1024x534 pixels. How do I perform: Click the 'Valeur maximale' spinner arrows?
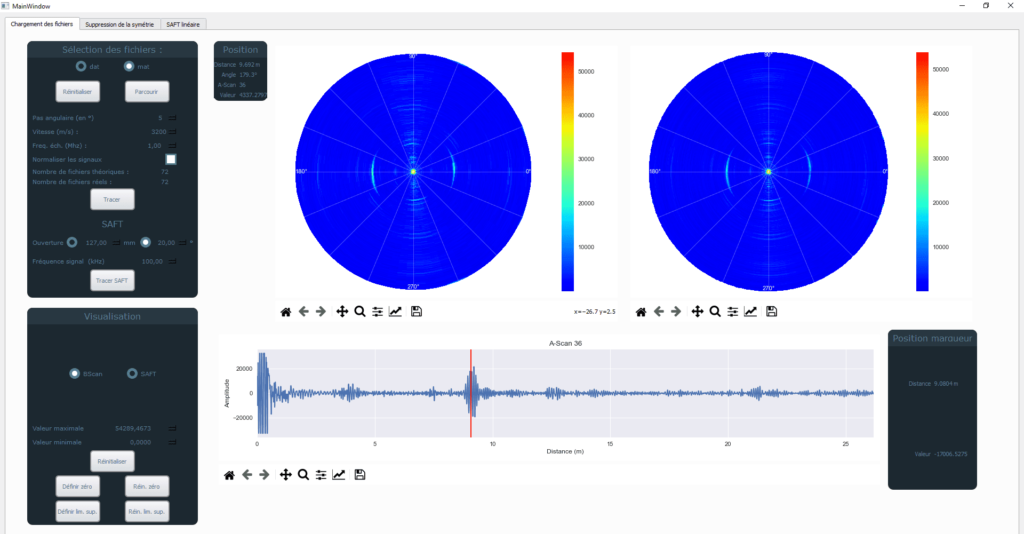coord(171,428)
